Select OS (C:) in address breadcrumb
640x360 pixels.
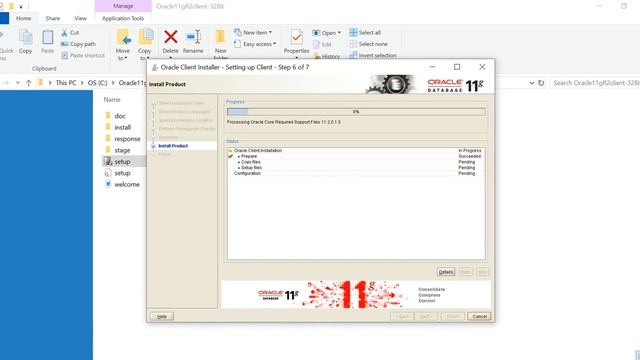(98, 83)
